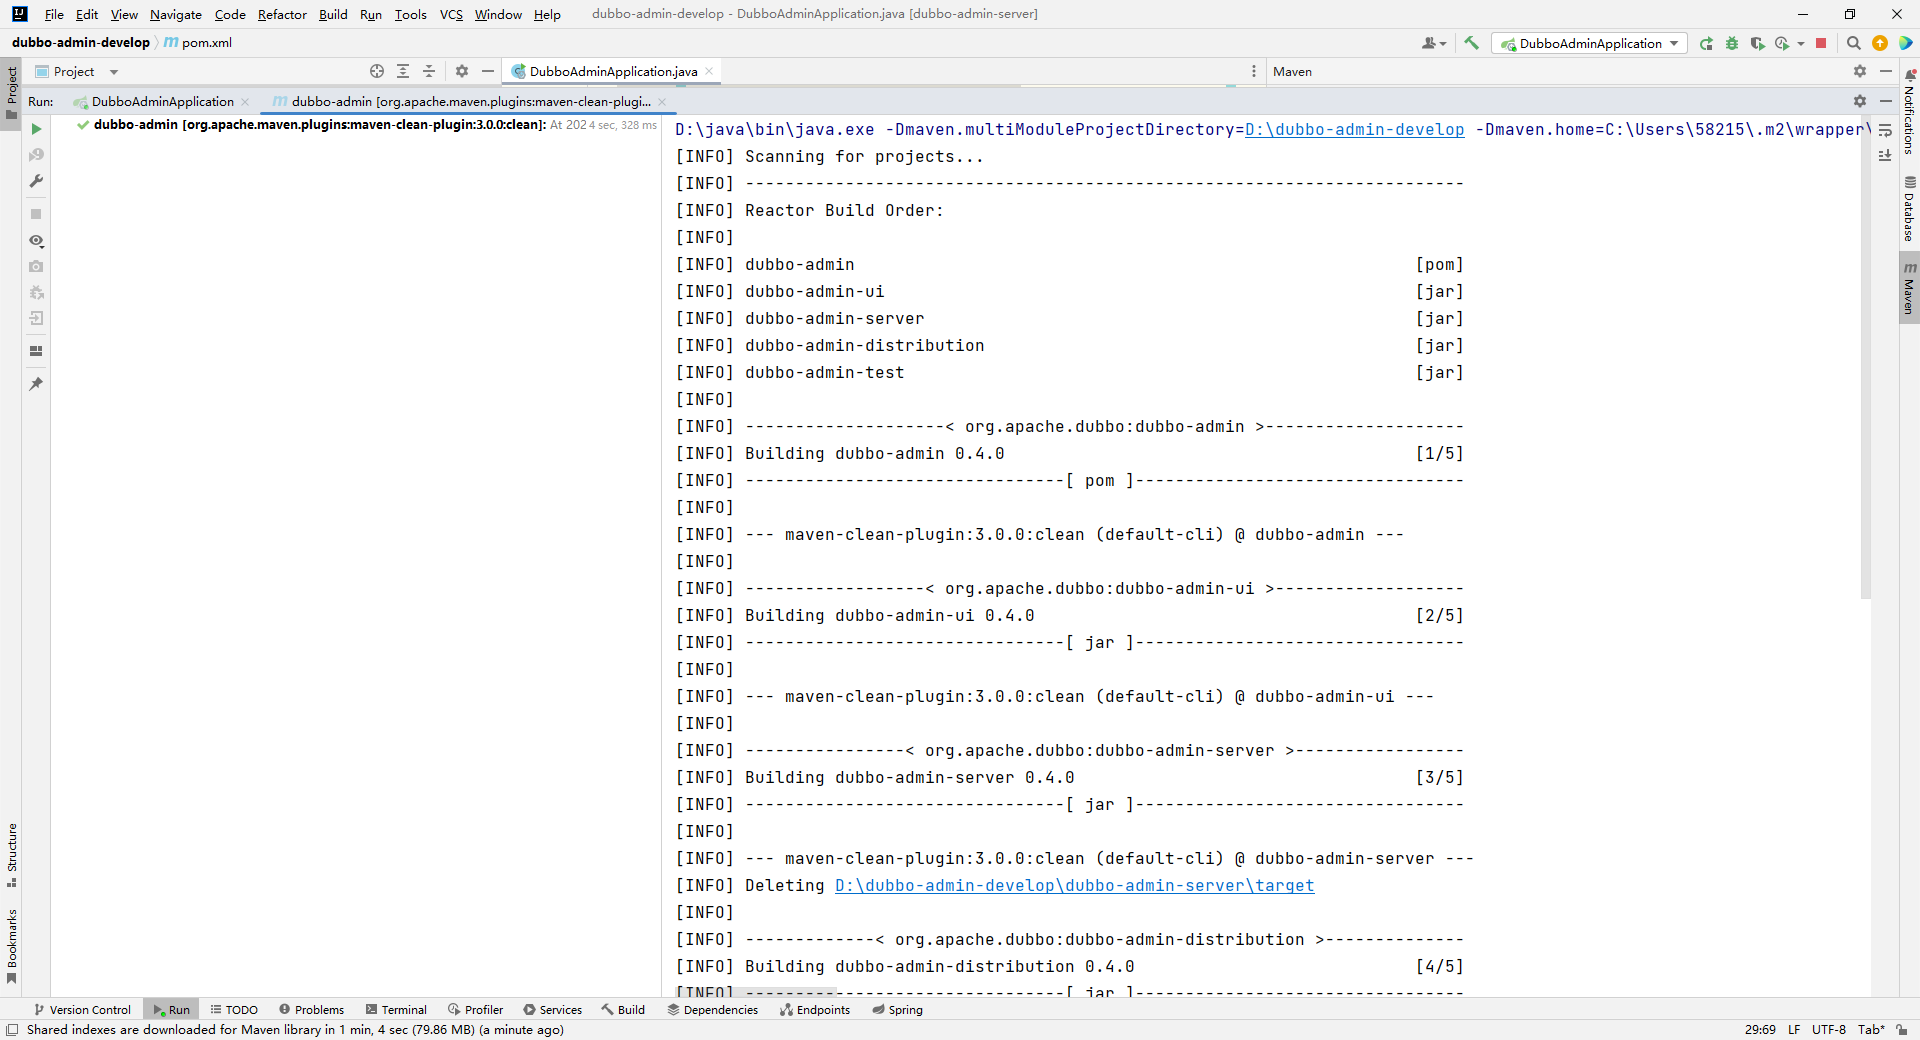The height and width of the screenshot is (1040, 1920).
Task: Click the Build Project hammer icon
Action: [x=1471, y=43]
